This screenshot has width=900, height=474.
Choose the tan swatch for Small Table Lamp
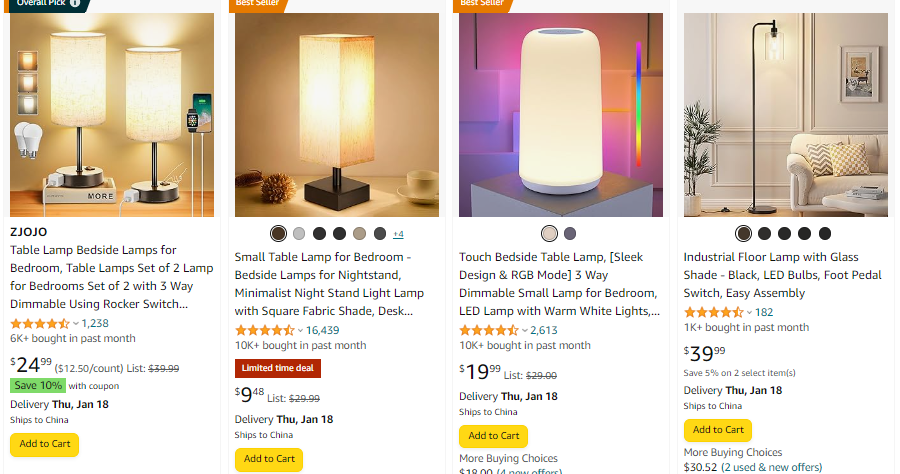click(360, 234)
